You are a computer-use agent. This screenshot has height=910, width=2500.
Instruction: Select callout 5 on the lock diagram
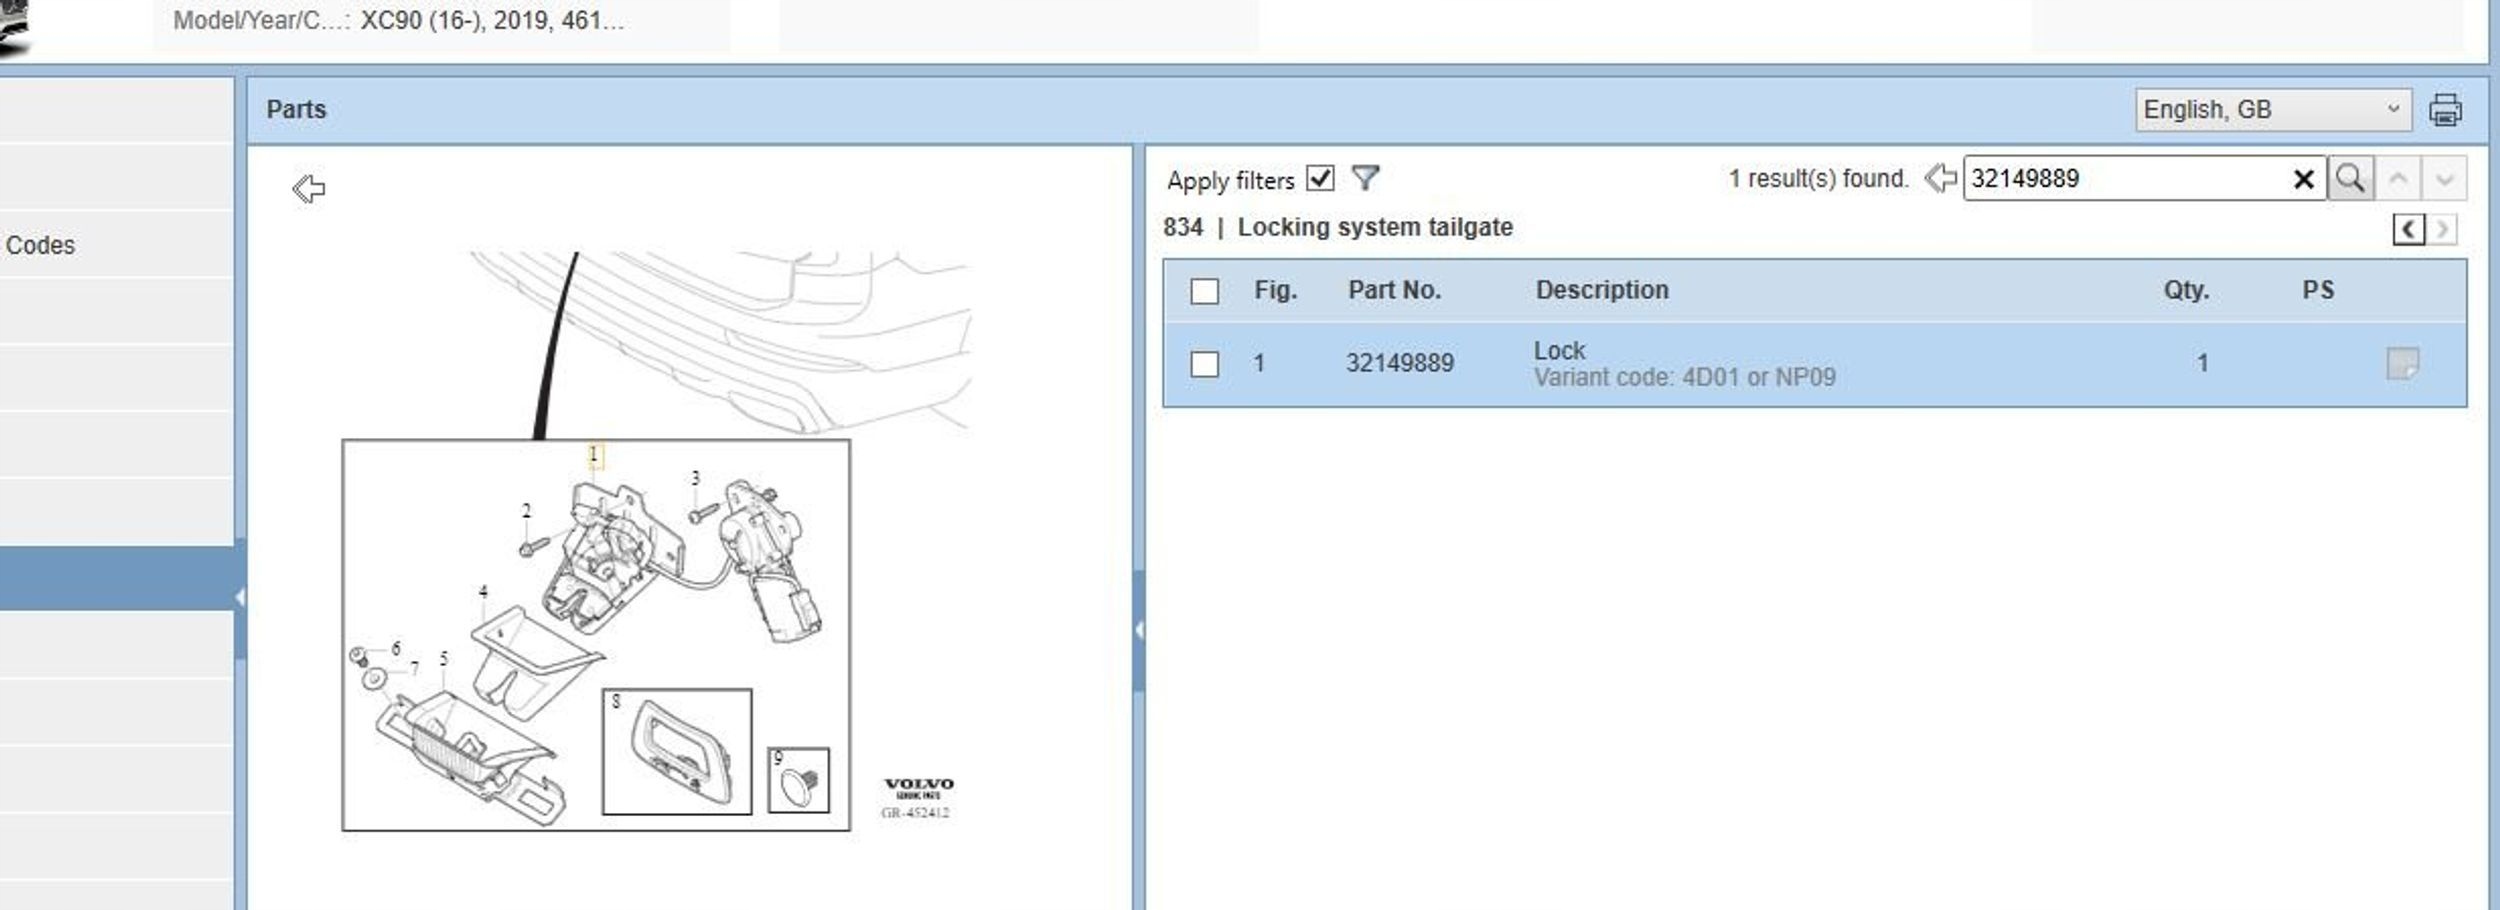coord(444,659)
